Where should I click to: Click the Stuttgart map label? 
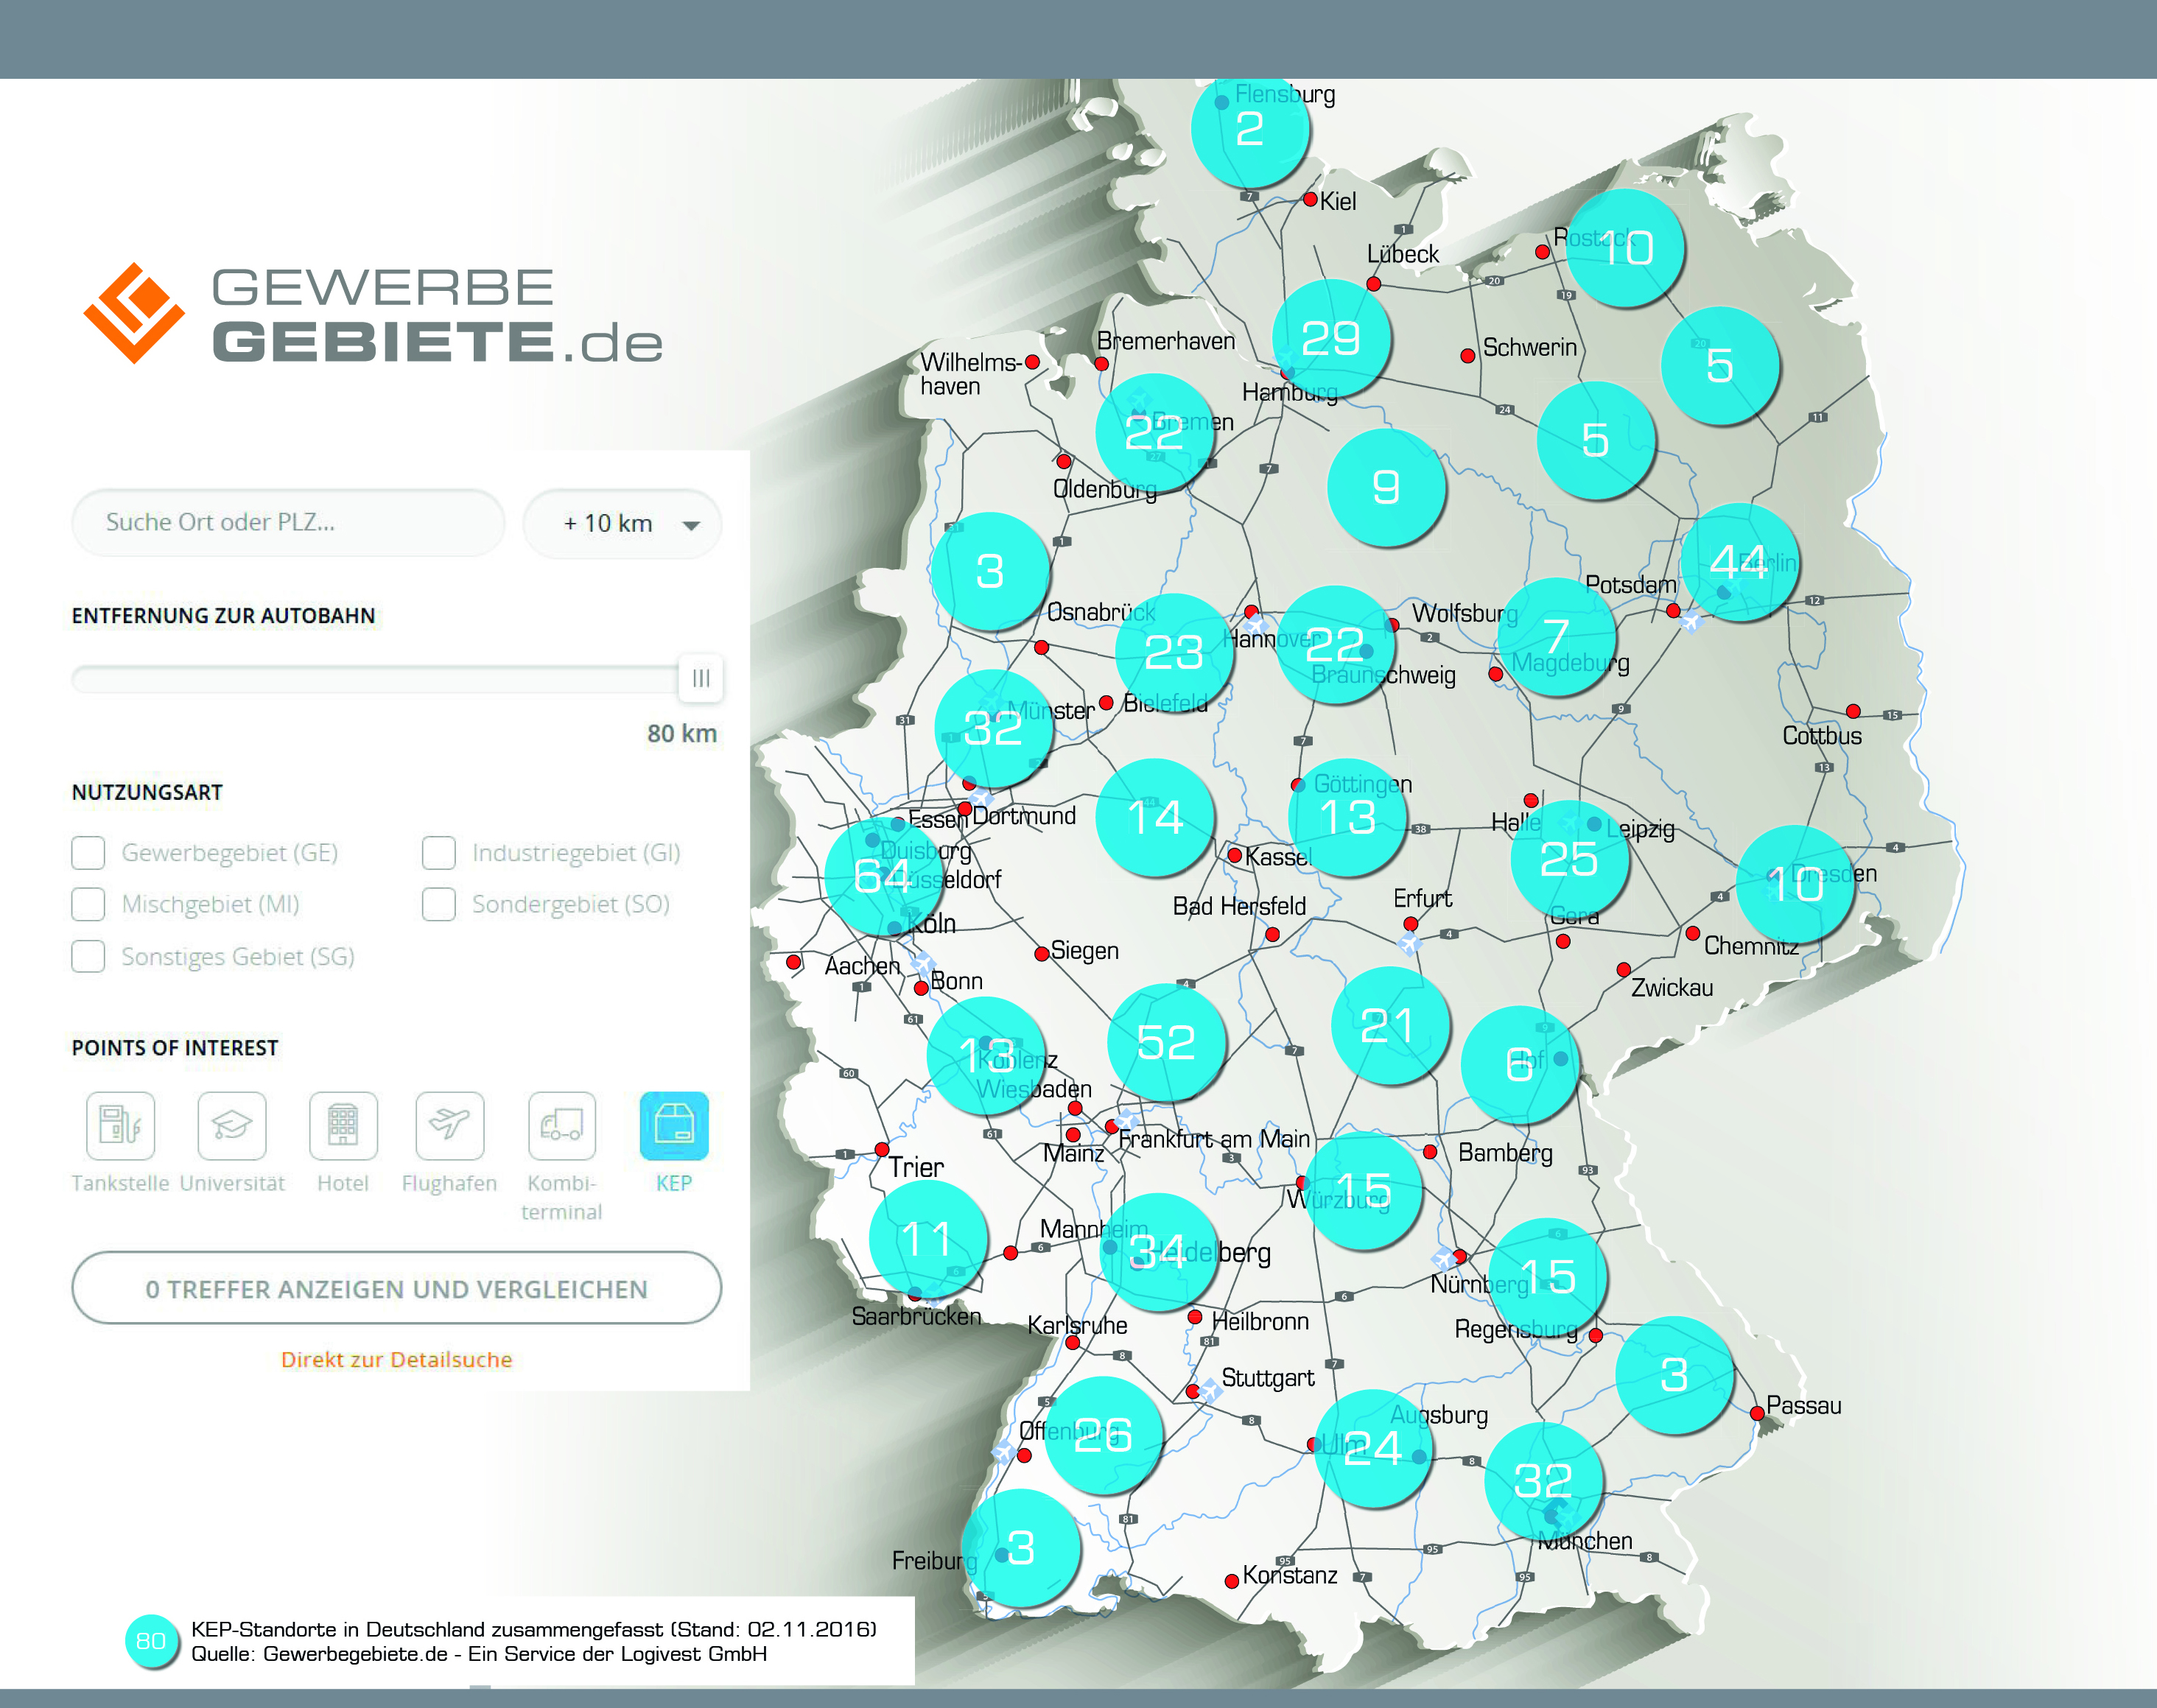[x=1268, y=1378]
